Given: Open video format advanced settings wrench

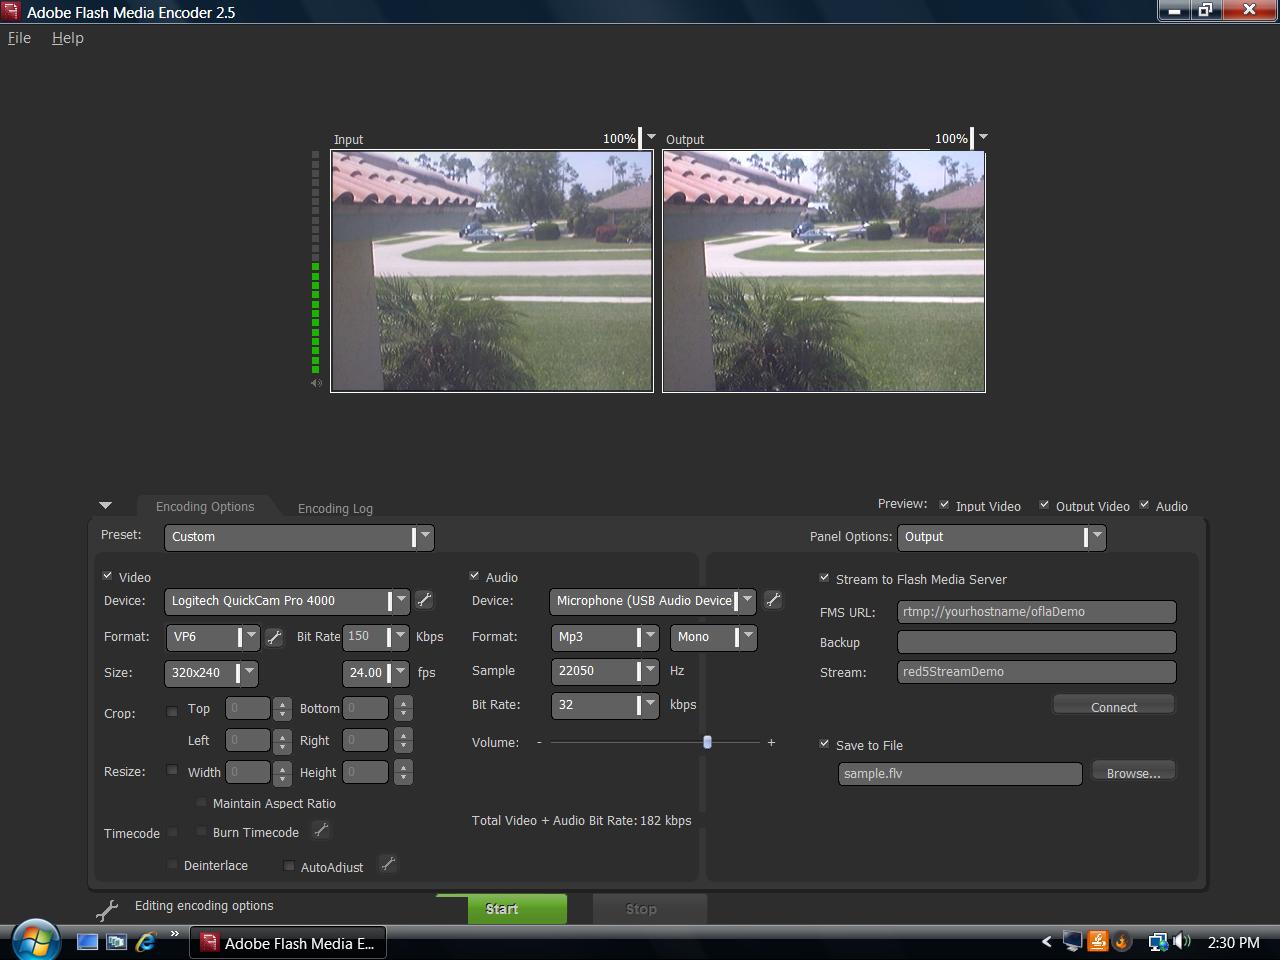Looking at the screenshot, I should tap(274, 637).
